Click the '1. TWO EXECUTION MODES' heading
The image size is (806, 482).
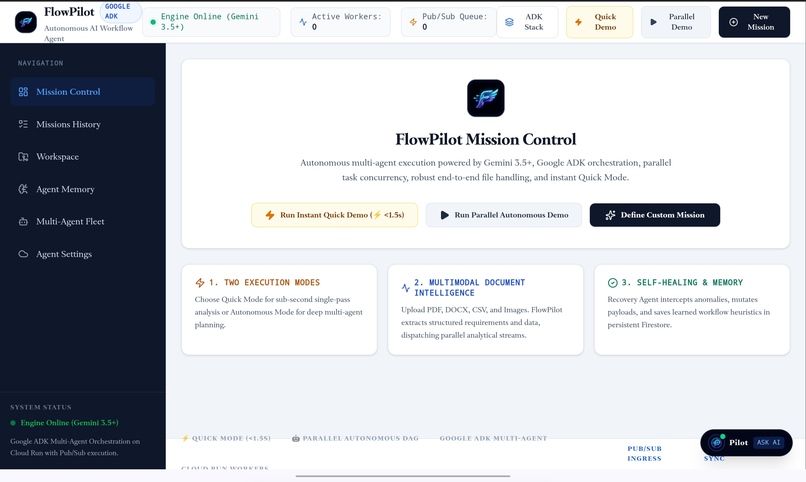[x=264, y=282]
